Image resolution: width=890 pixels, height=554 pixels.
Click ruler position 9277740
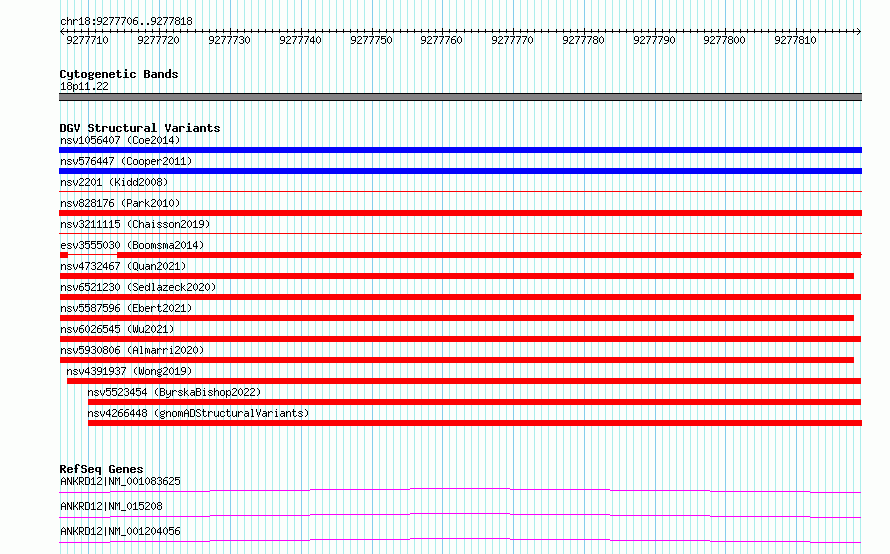pos(300,40)
